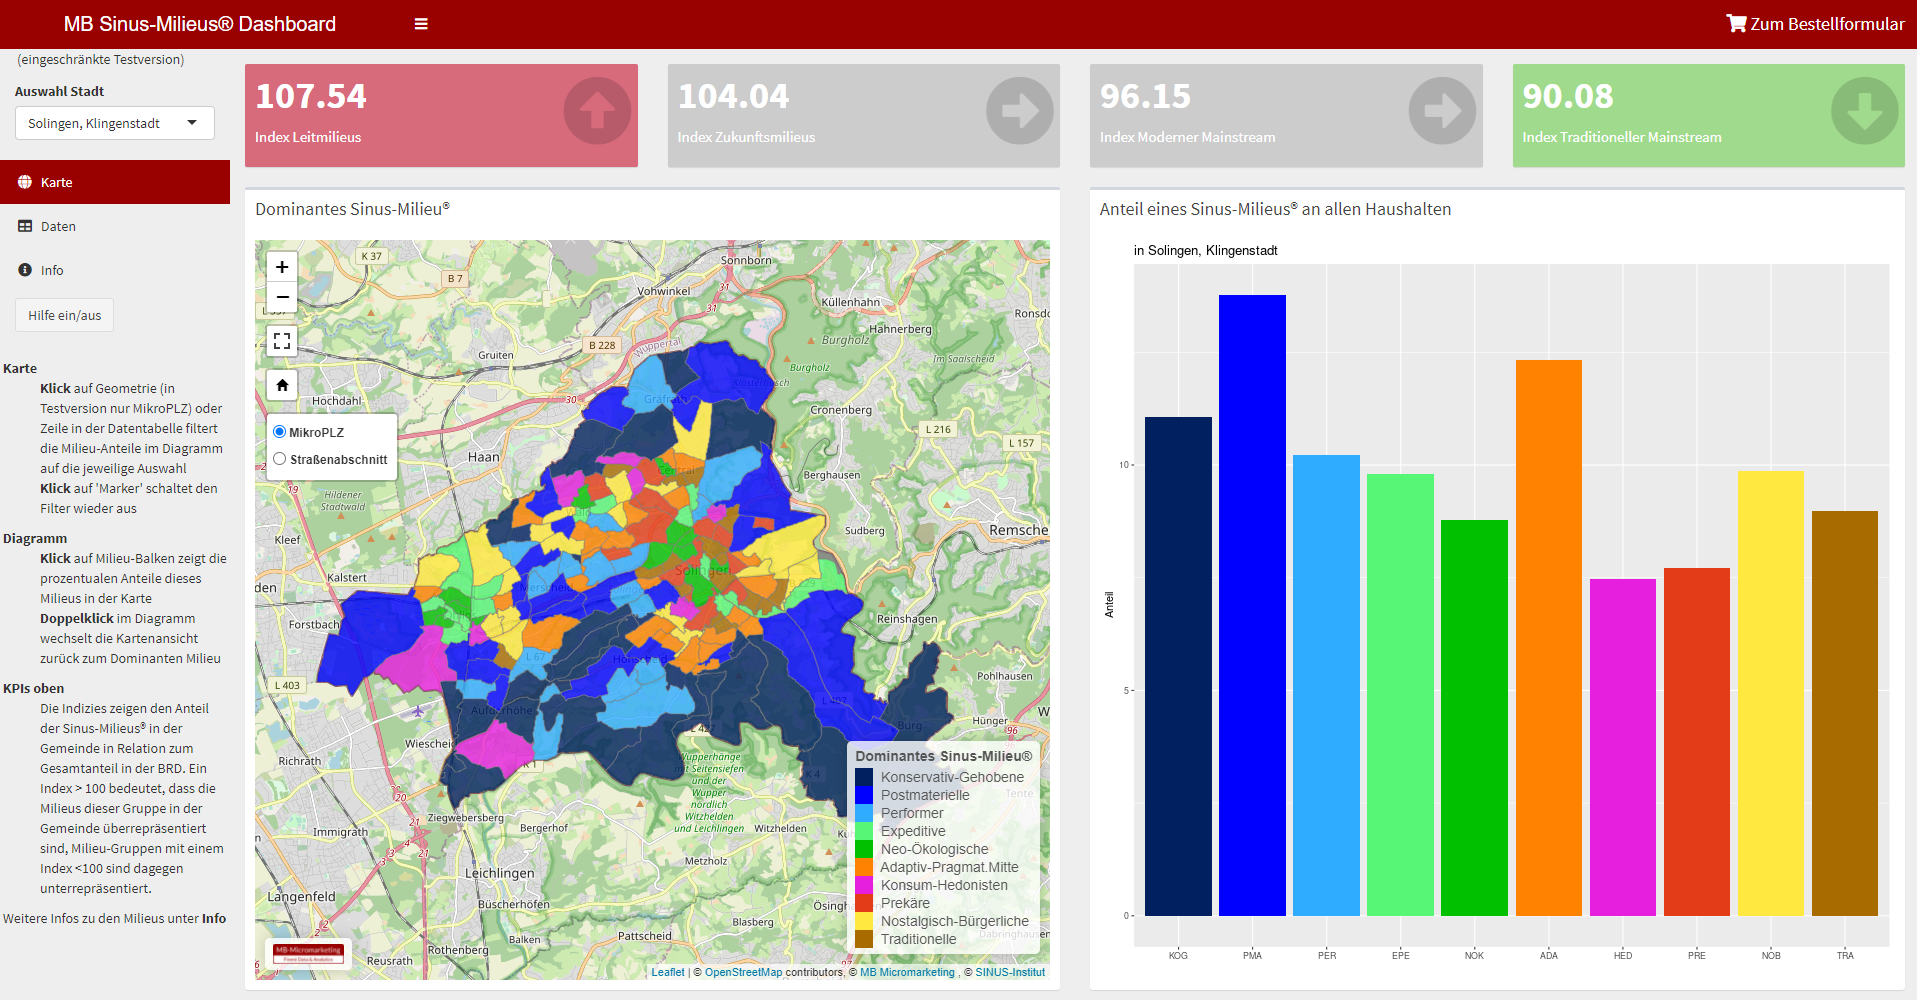
Task: Click the up arrow on Index Leitmilieus card
Action: pos(597,111)
